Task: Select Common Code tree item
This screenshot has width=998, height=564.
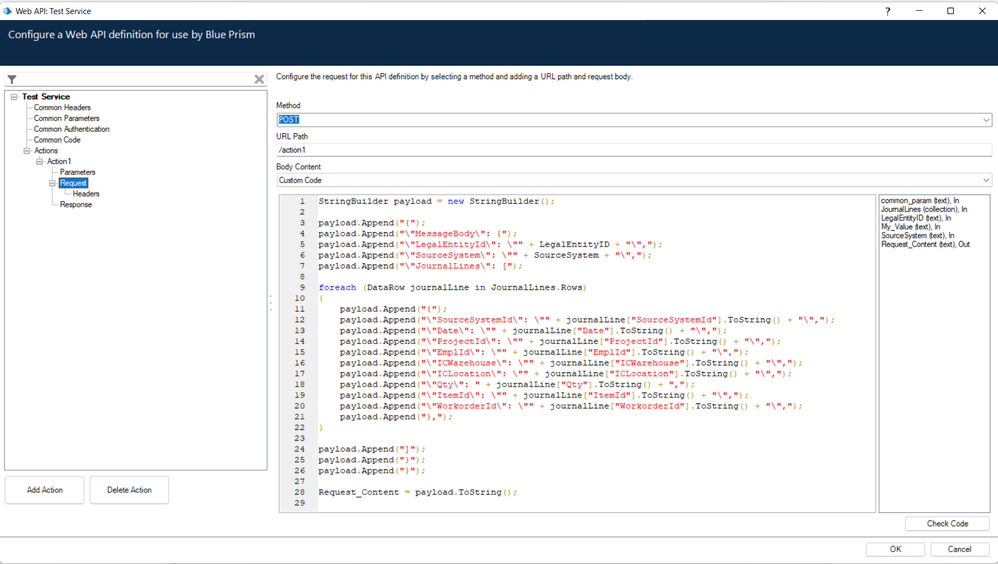Action: 57,140
